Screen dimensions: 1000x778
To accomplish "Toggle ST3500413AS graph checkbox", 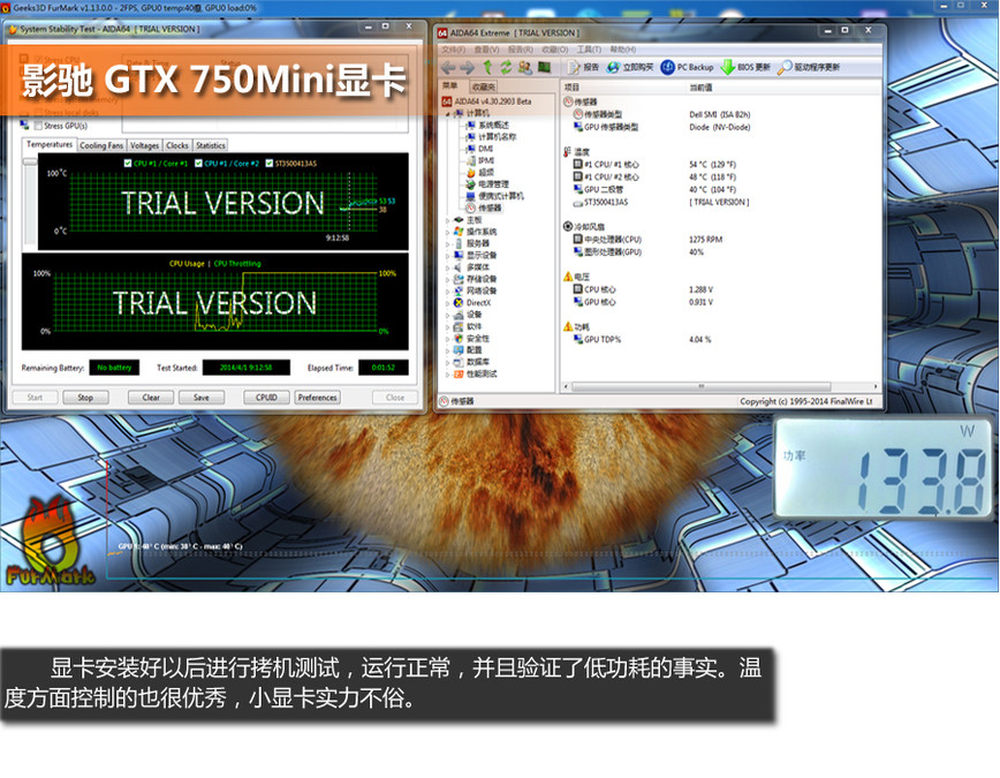I will (x=269, y=164).
